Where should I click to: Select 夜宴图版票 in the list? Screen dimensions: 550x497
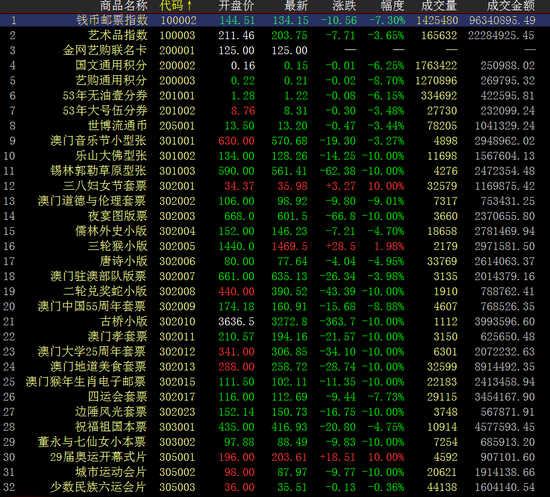coord(118,216)
